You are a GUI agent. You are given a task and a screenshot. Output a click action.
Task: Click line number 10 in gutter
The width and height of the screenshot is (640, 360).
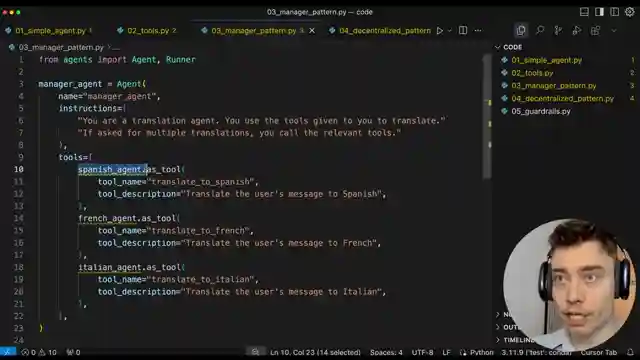coord(19,169)
